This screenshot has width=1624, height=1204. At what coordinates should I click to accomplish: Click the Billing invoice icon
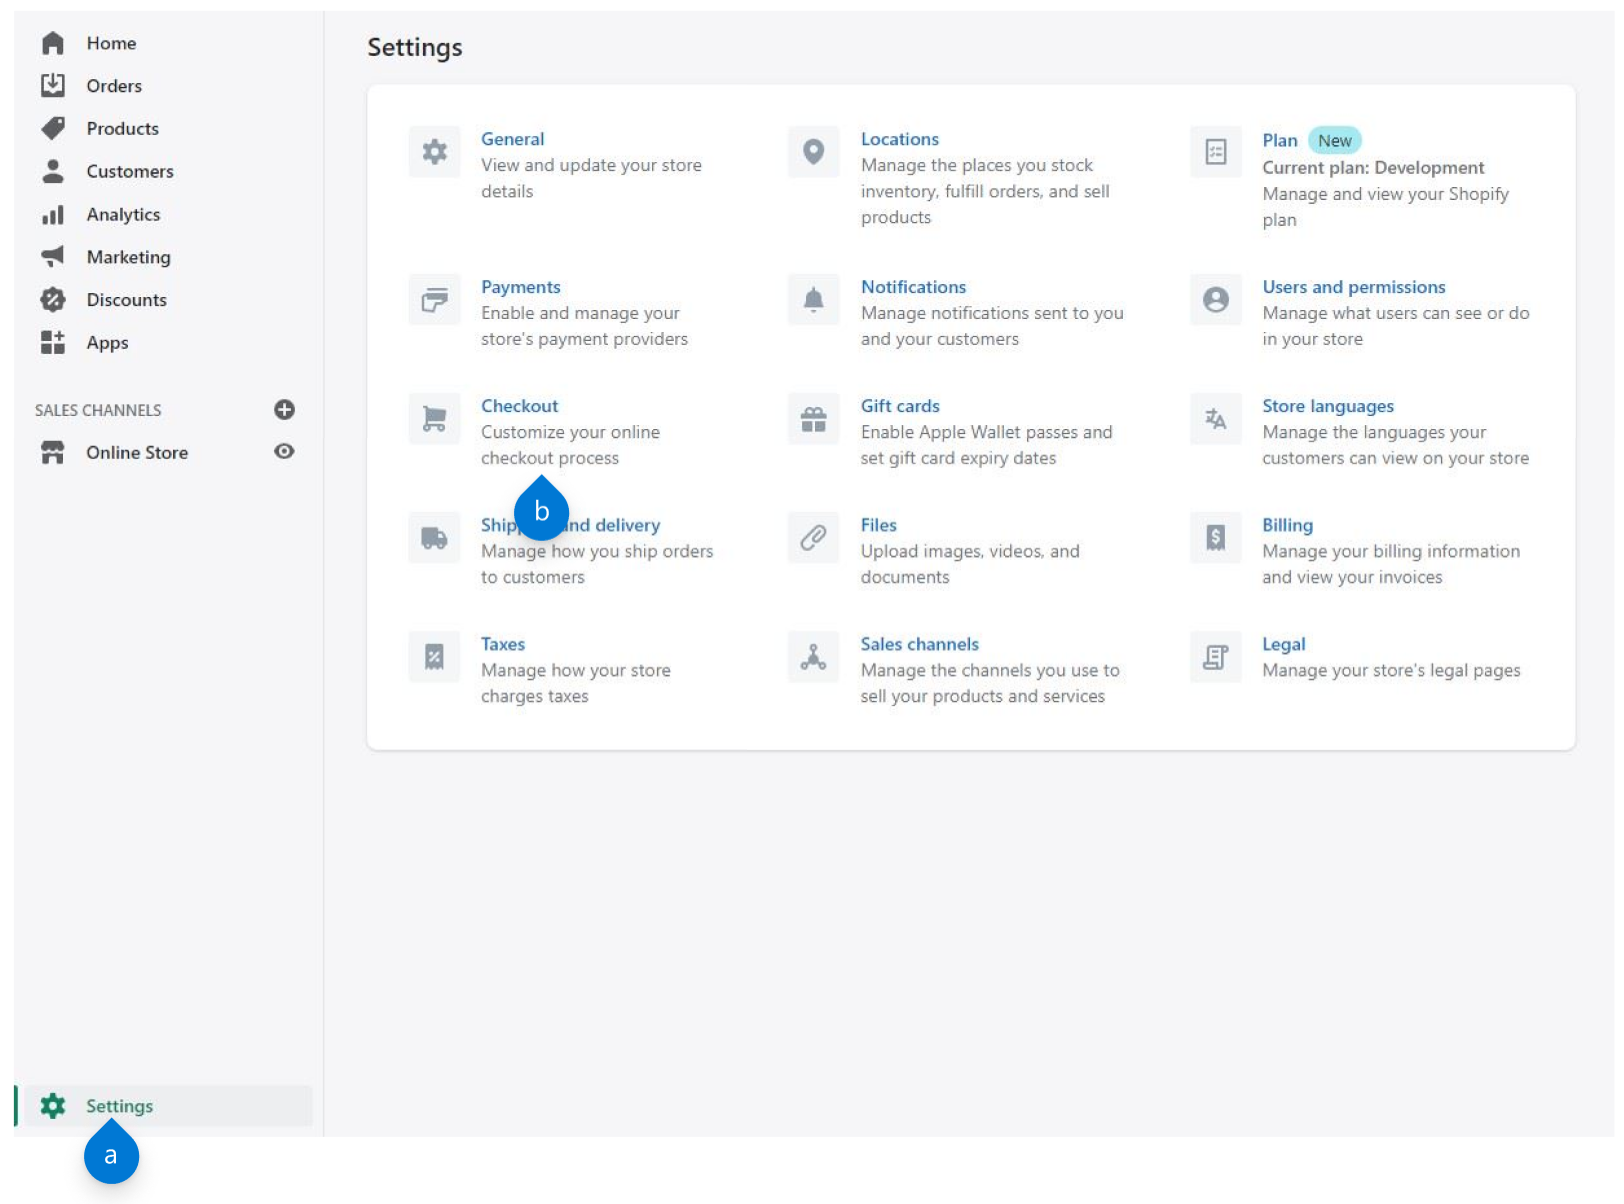[x=1216, y=538]
